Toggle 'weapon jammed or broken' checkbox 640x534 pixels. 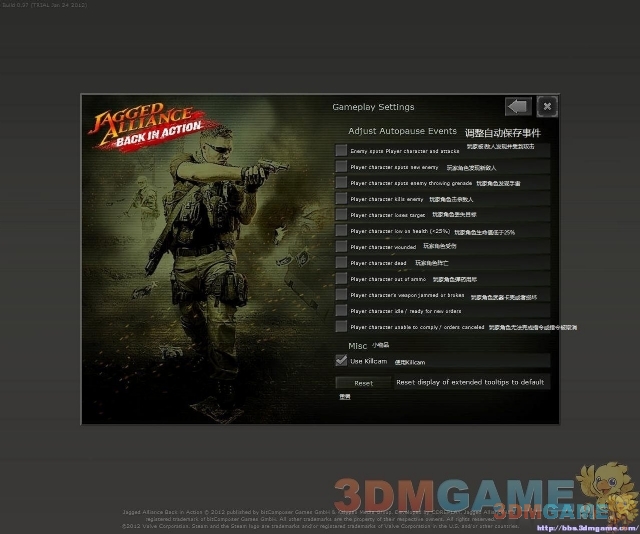tap(341, 294)
